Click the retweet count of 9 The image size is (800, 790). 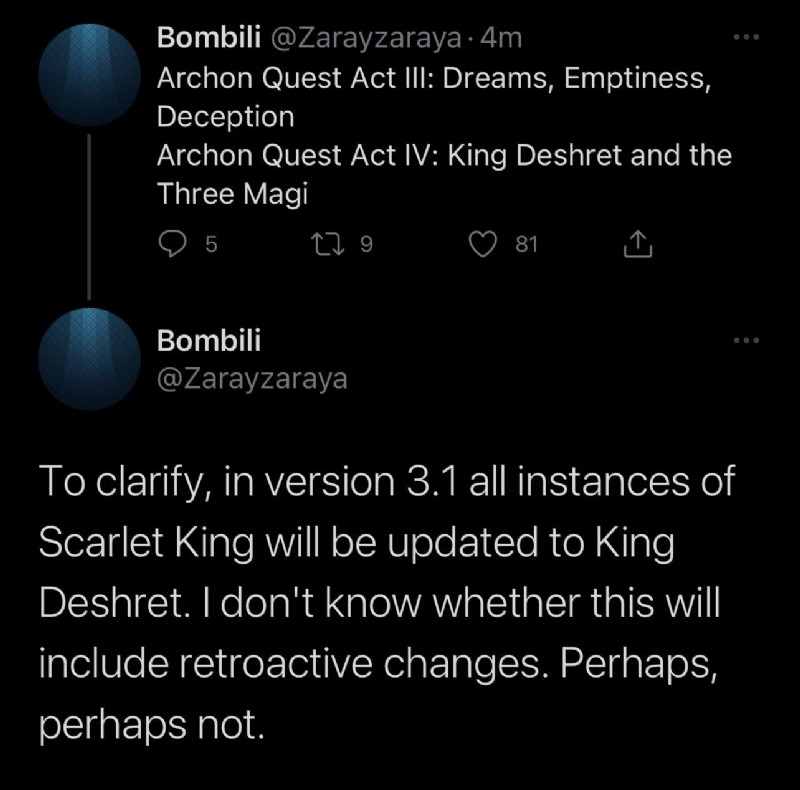365,244
